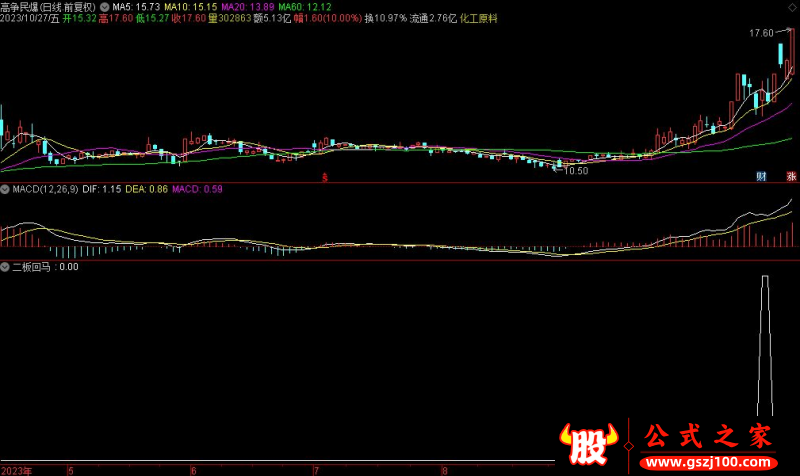800x476 pixels.
Task: Click the open price 开15.32
Action: coord(80,18)
